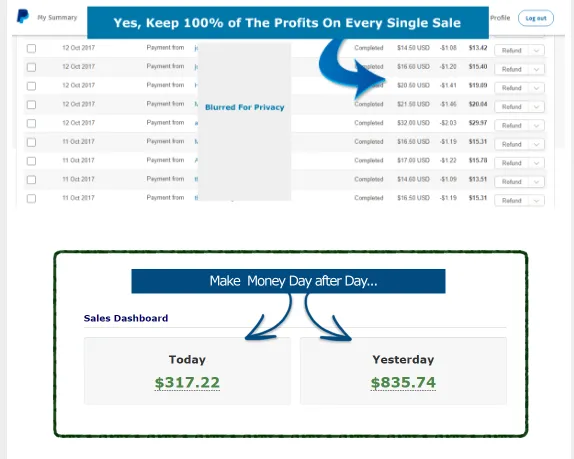The height and width of the screenshot is (459, 574).
Task: Click the Yesterday sales amount $835.74
Action: pos(403,383)
